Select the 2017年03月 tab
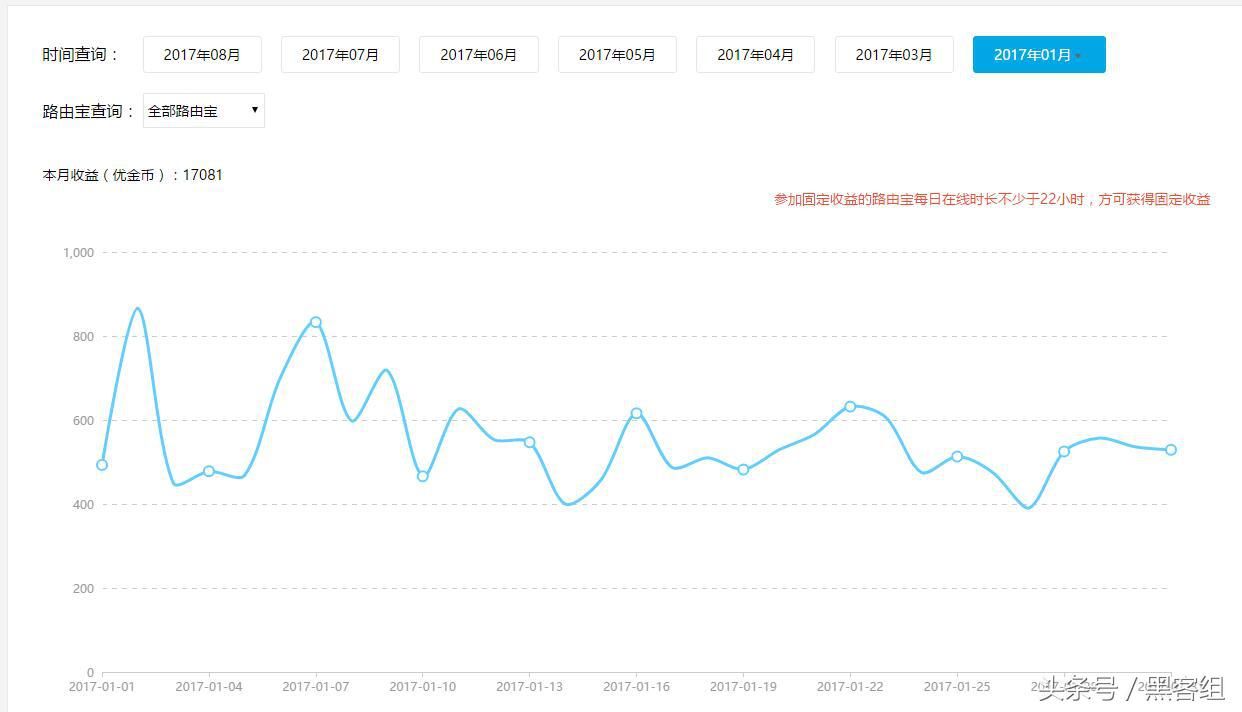The image size is (1242, 712). [894, 55]
